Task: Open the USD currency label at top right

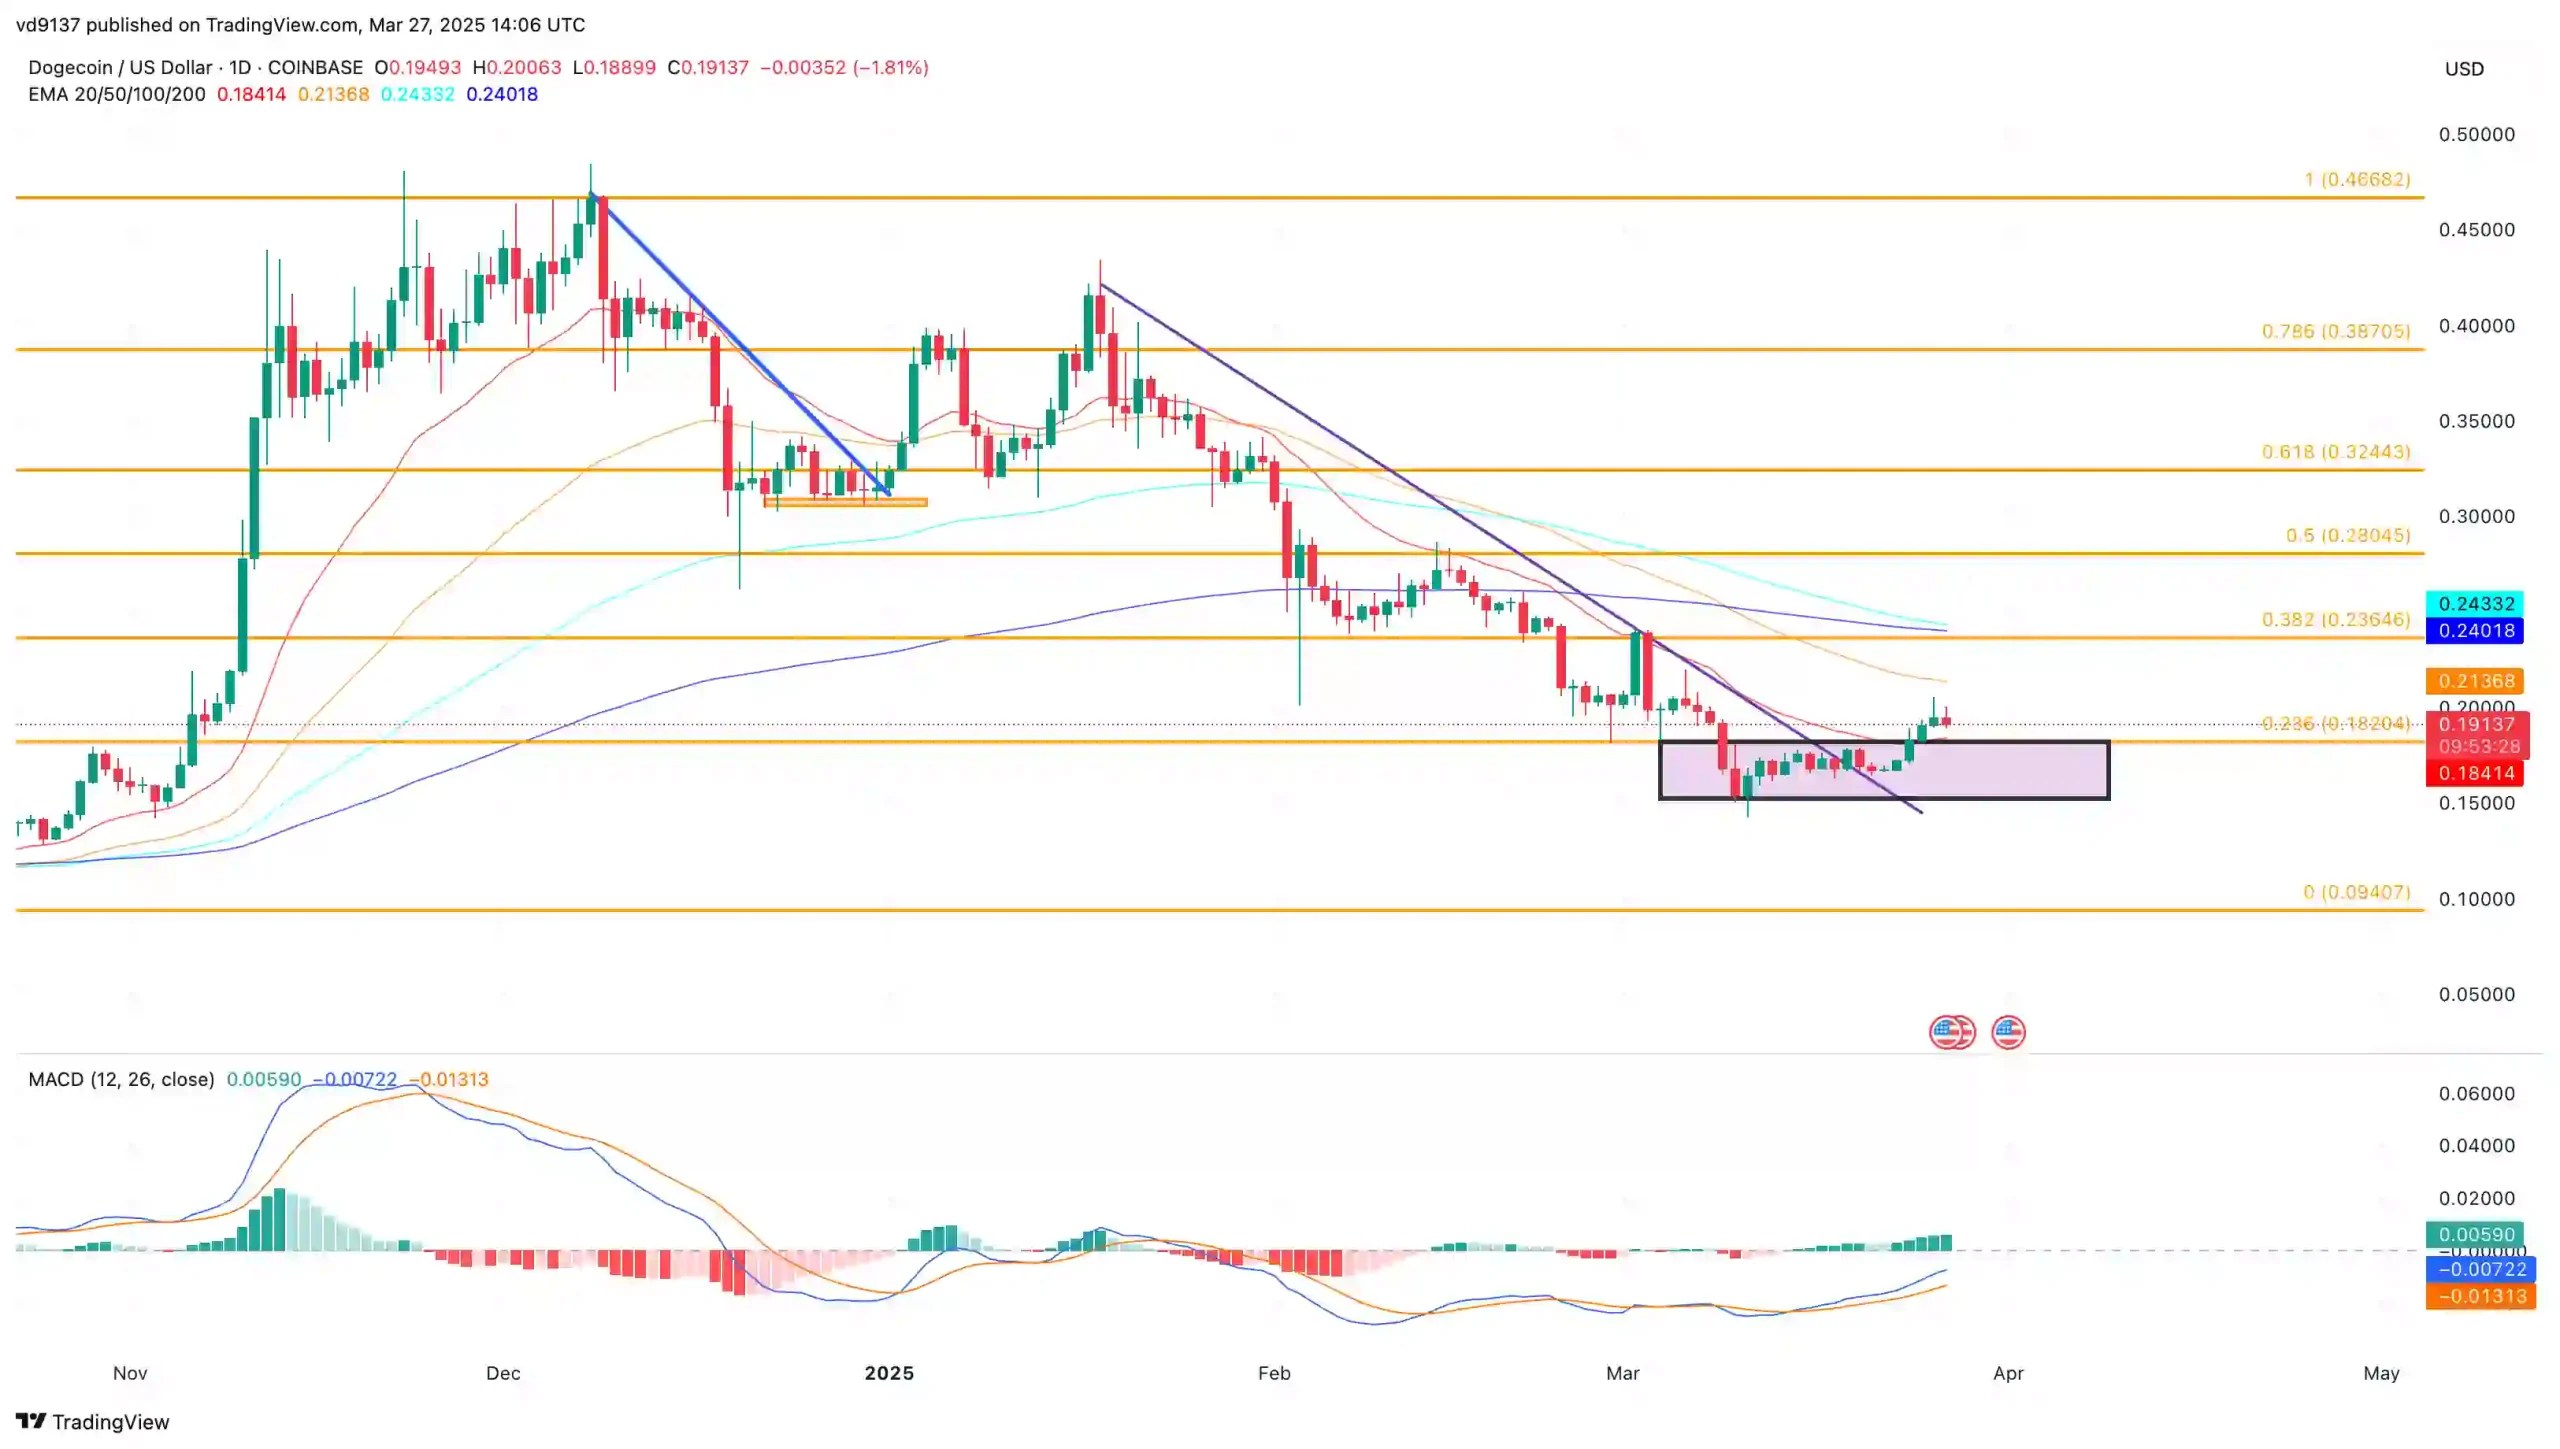Action: pos(2466,69)
